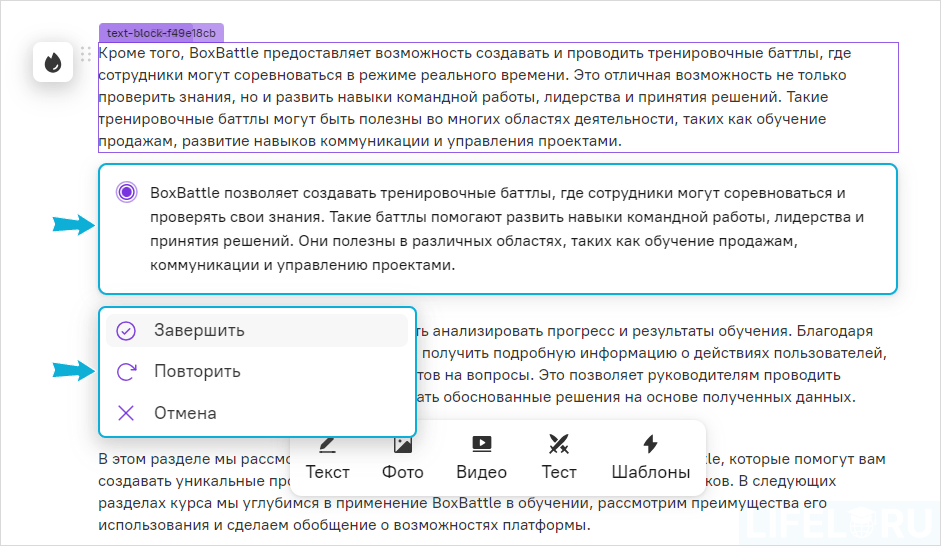Screen dimensions: 941x546
Task: Choose Завершить in the popup menu
Action: [x=257, y=330]
